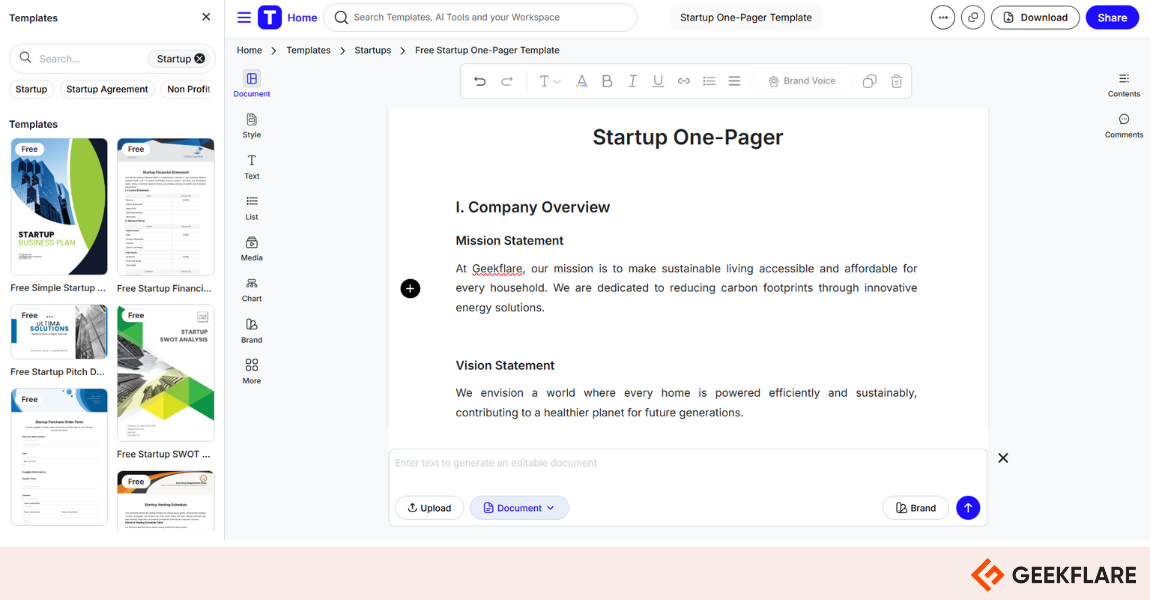
Task: Click the Share button
Action: pyautogui.click(x=1112, y=17)
